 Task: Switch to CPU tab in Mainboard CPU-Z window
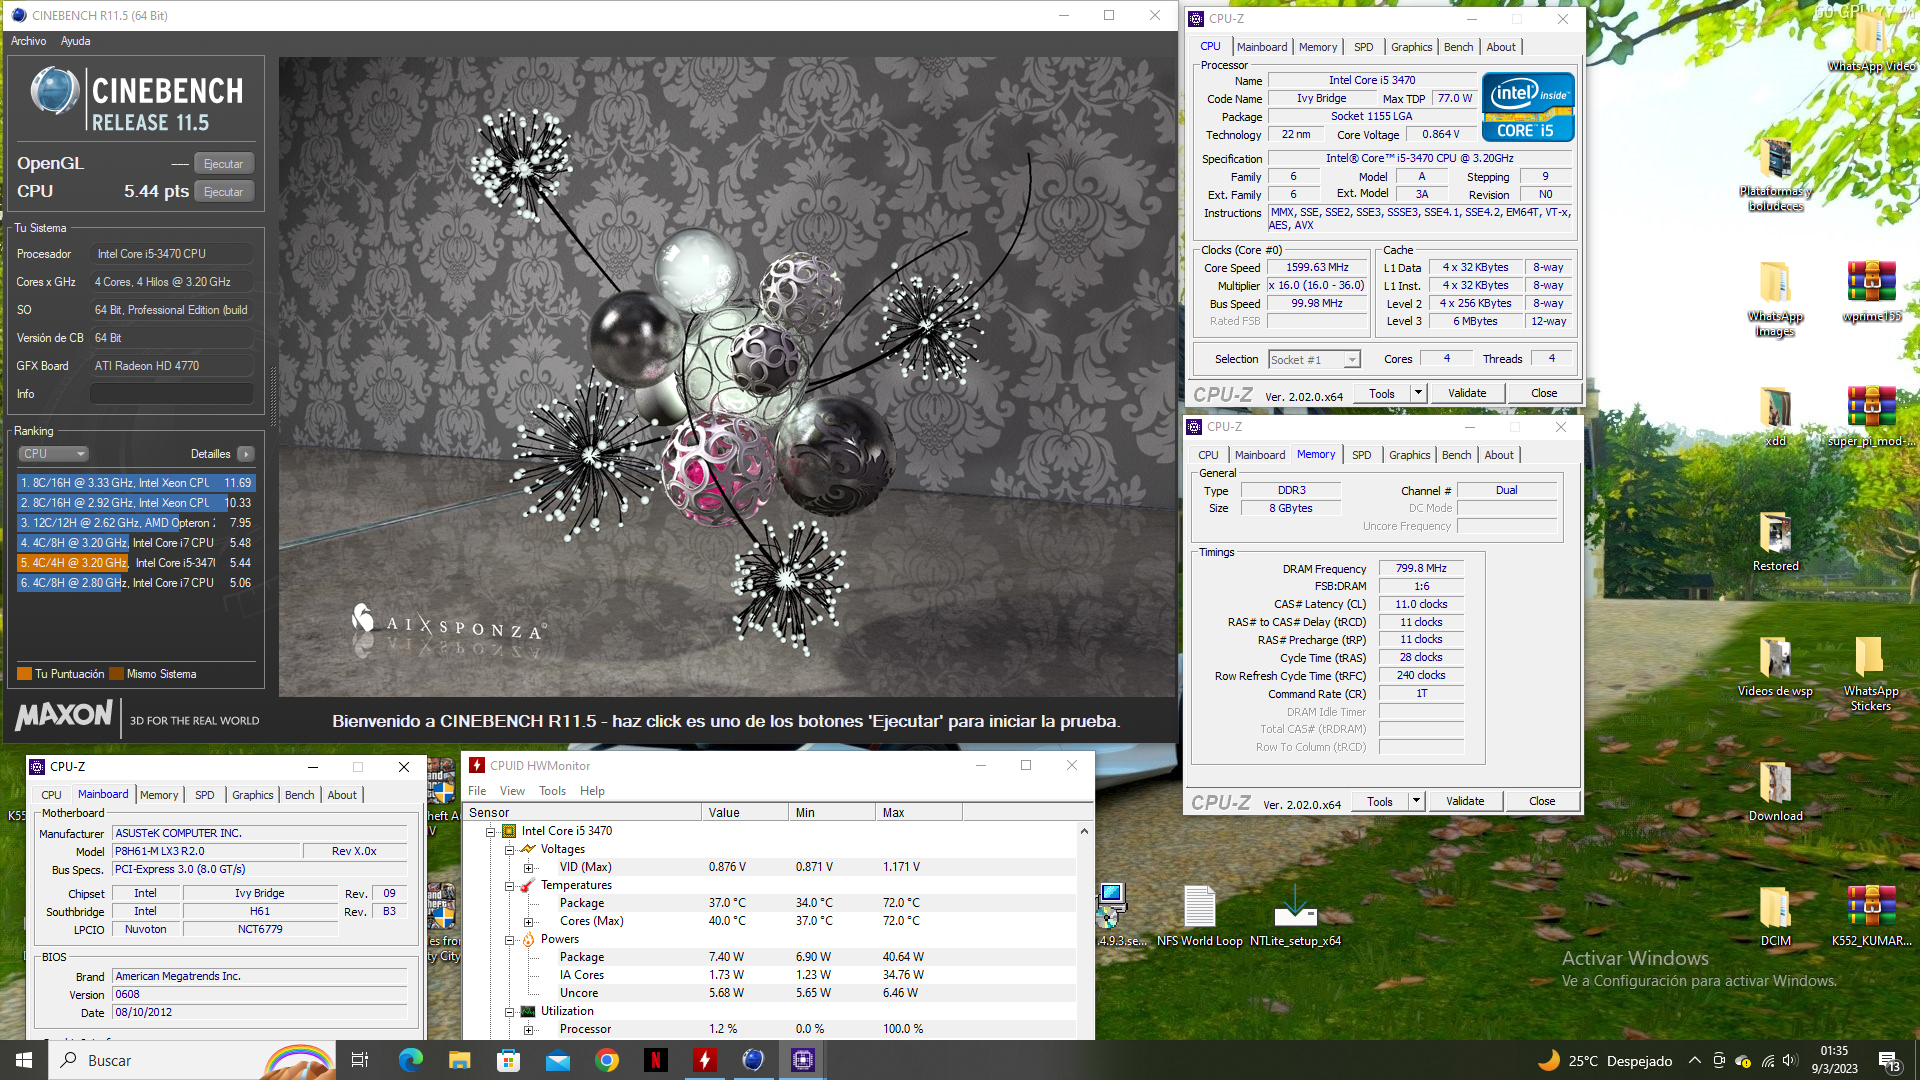click(51, 795)
